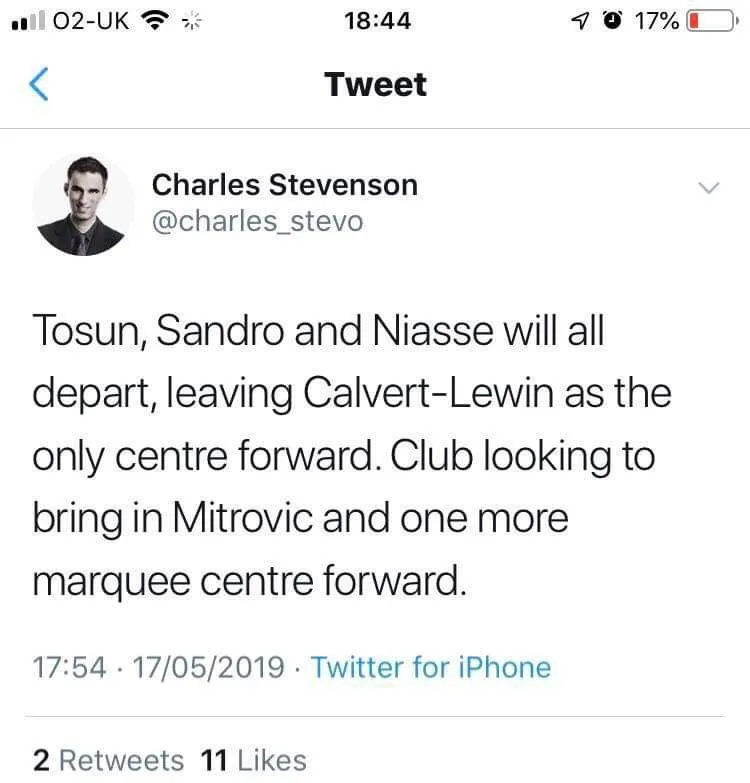Tap the back chevron arrow
This screenshot has width=750, height=783.
point(39,86)
